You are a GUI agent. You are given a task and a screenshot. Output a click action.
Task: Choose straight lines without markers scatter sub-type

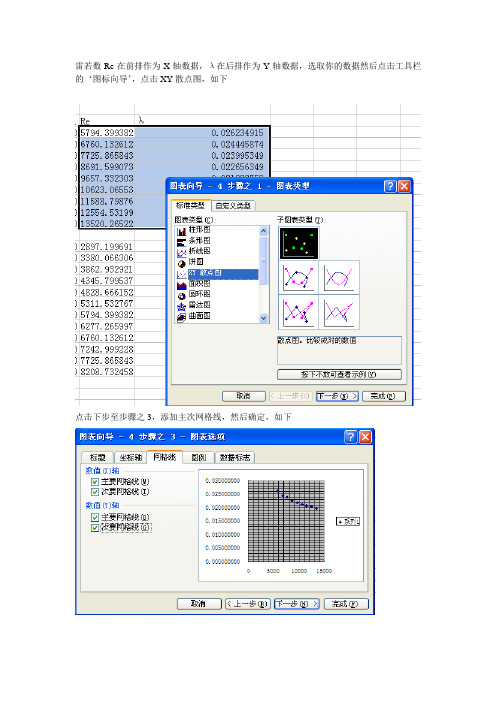point(339,312)
